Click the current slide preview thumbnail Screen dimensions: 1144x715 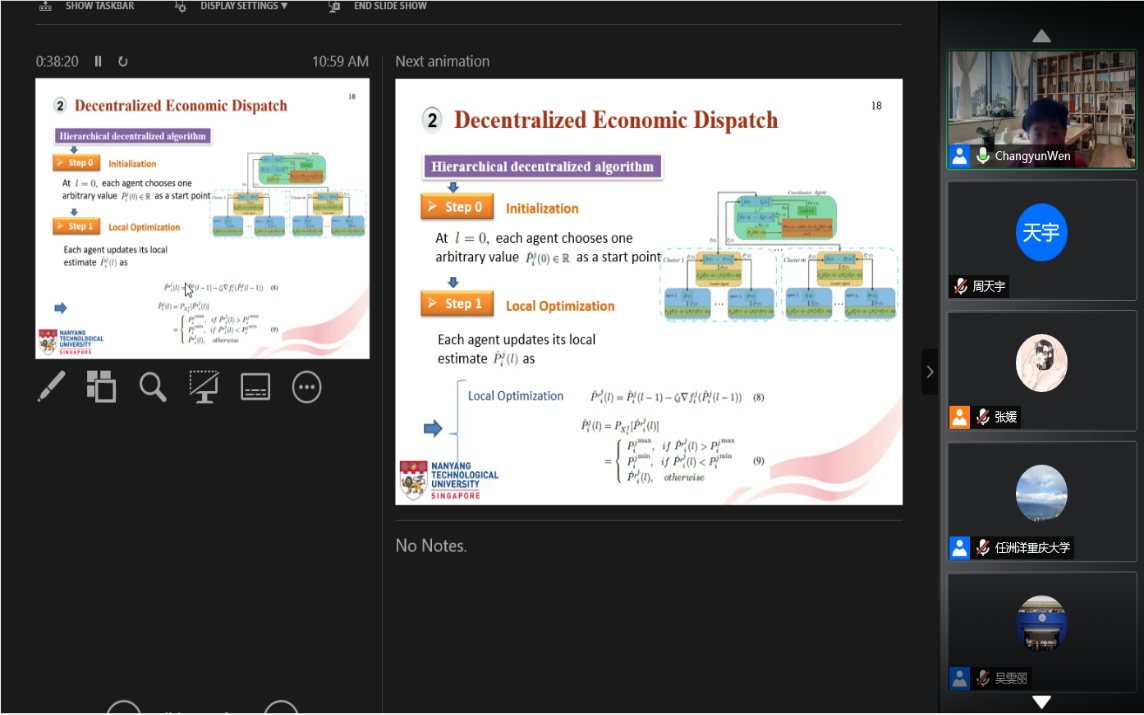(x=202, y=218)
